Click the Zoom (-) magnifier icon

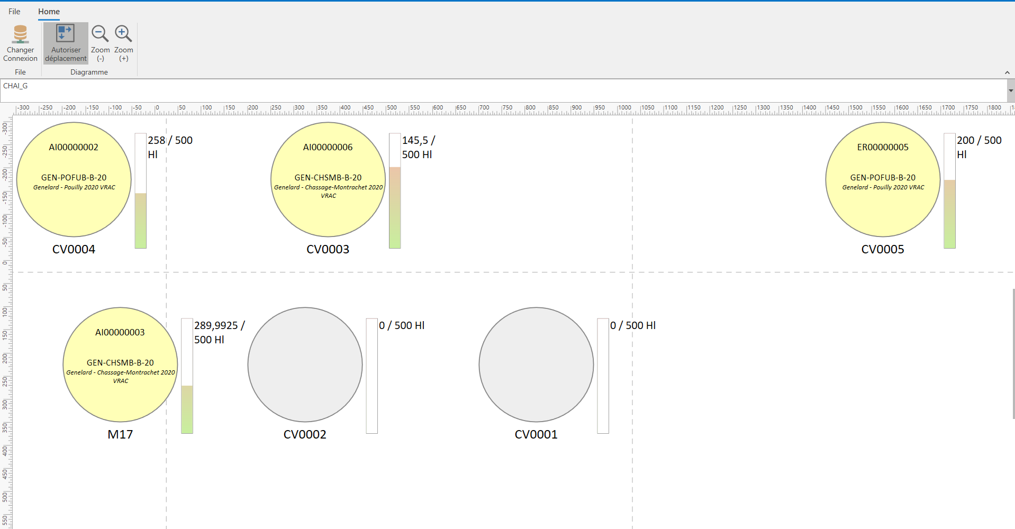click(x=100, y=36)
